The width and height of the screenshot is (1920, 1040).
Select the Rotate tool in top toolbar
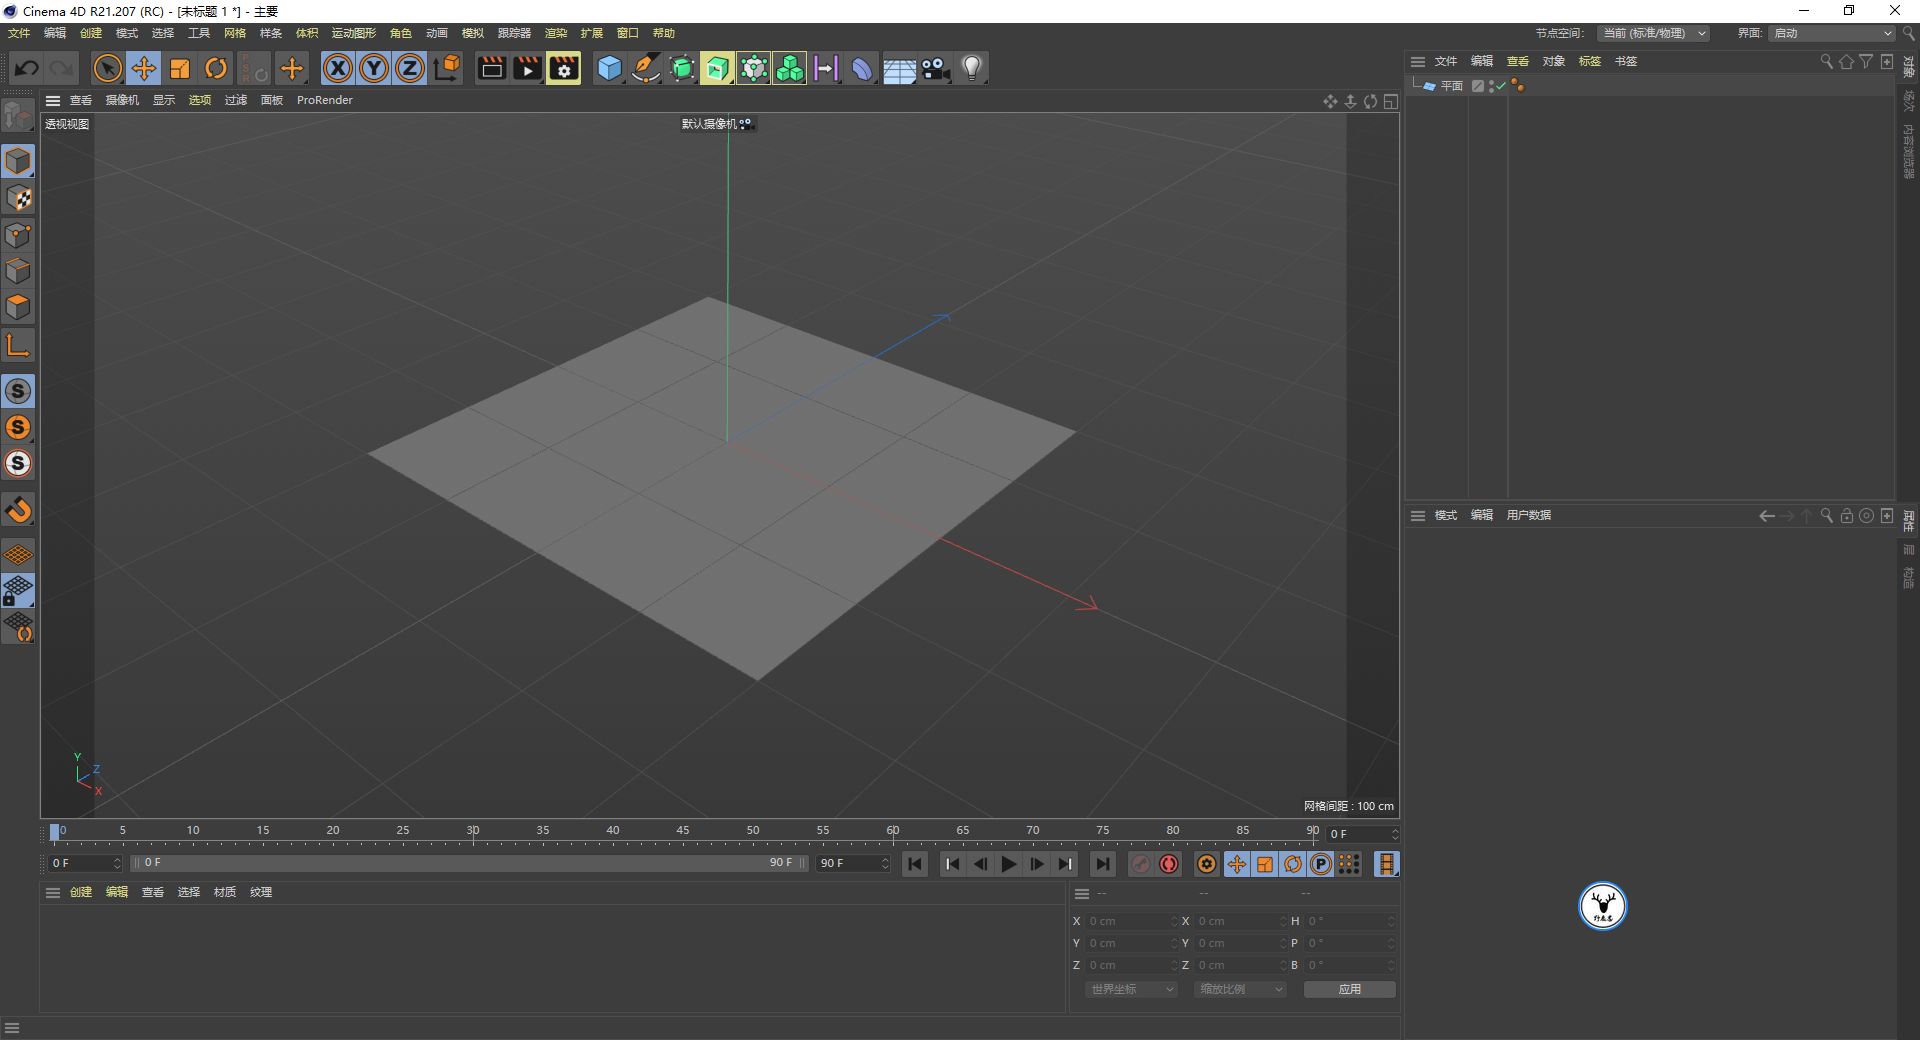[x=216, y=68]
